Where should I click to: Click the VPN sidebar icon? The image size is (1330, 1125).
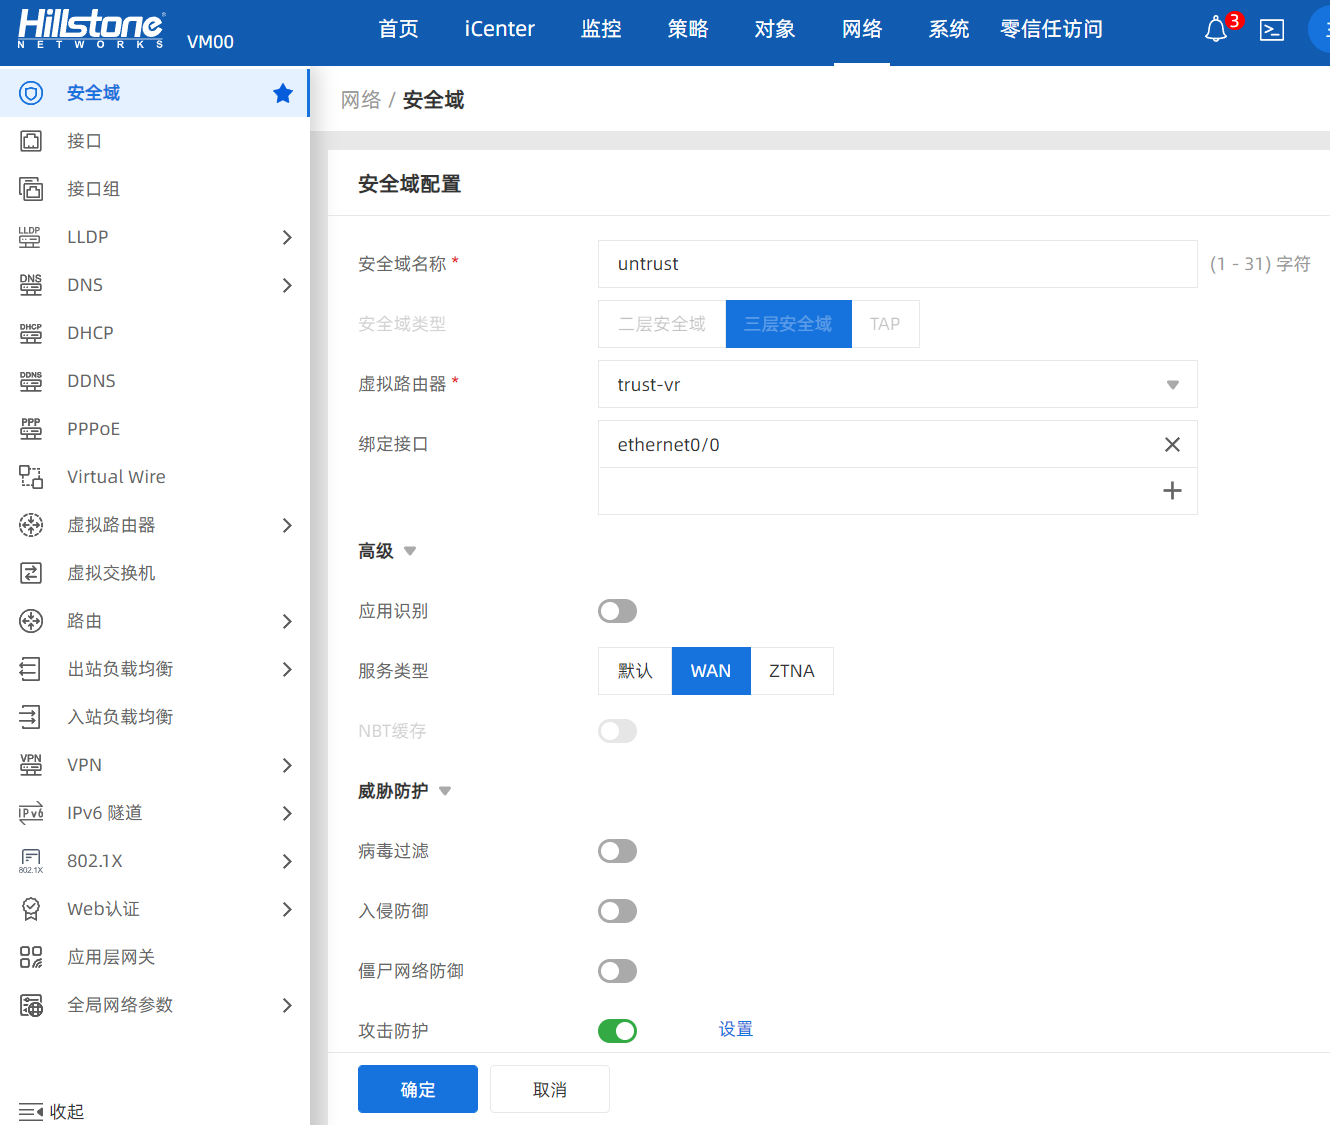click(x=31, y=765)
